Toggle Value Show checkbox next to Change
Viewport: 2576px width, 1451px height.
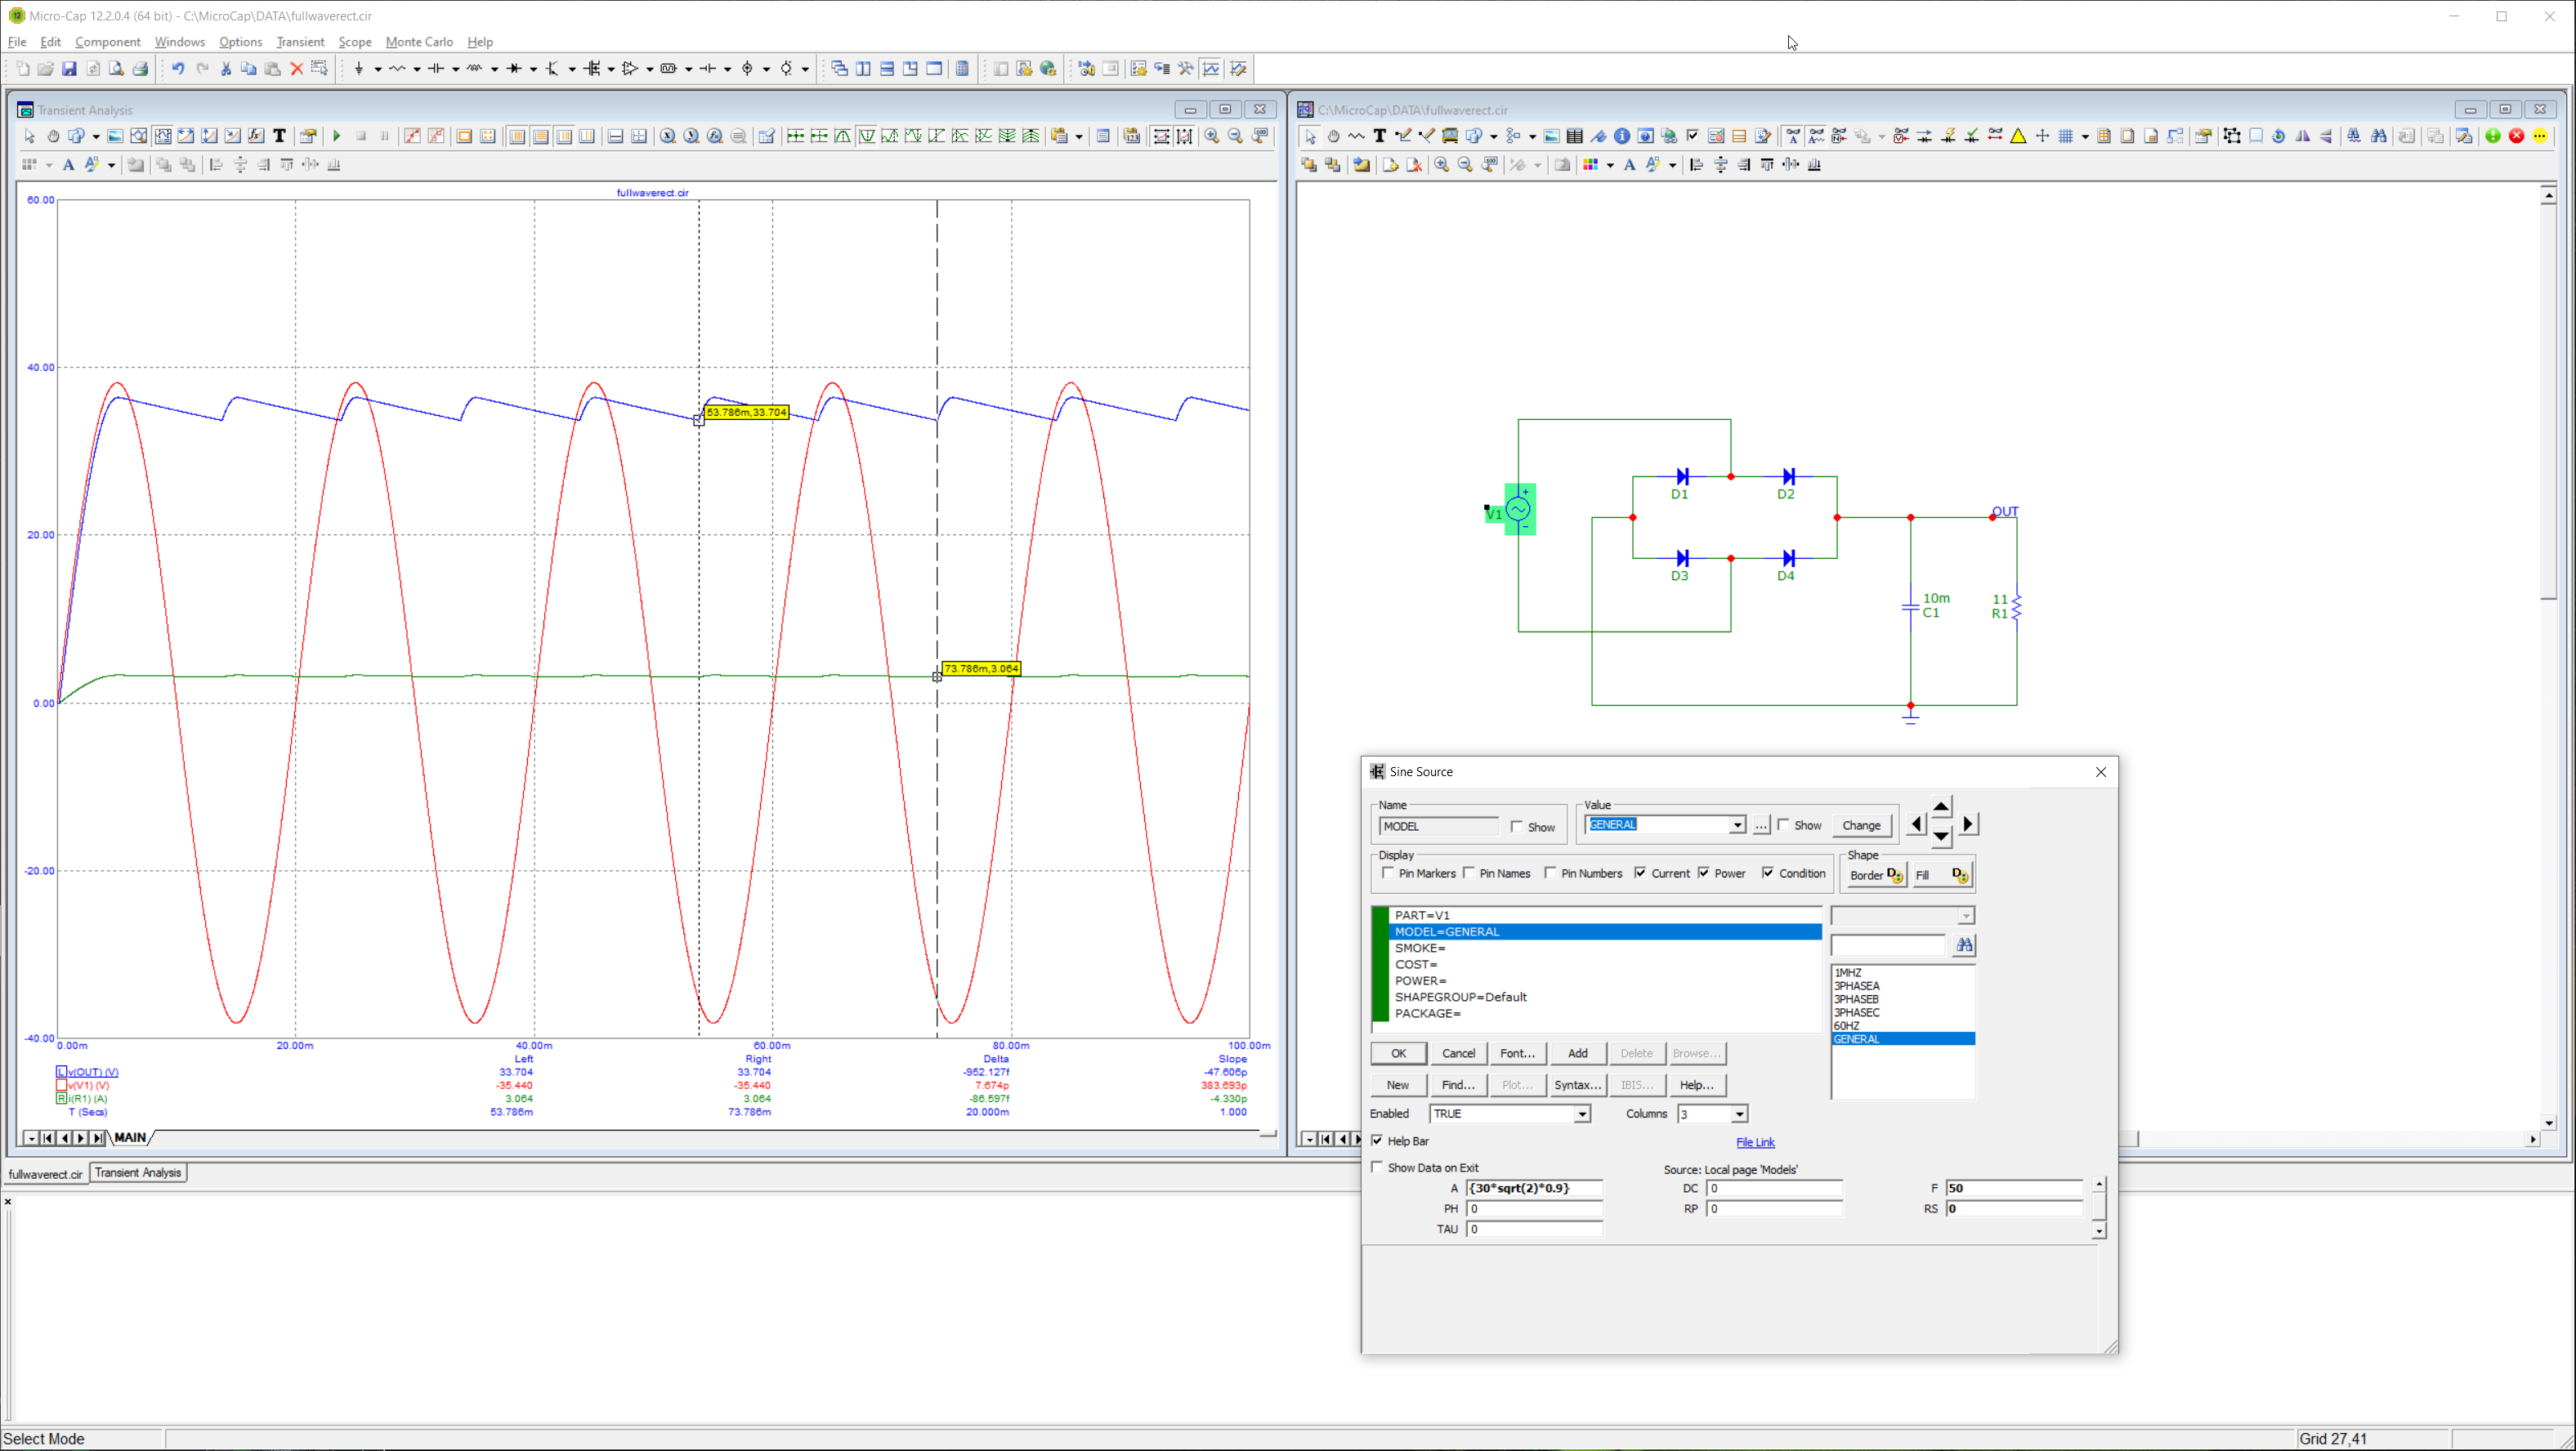(1784, 825)
